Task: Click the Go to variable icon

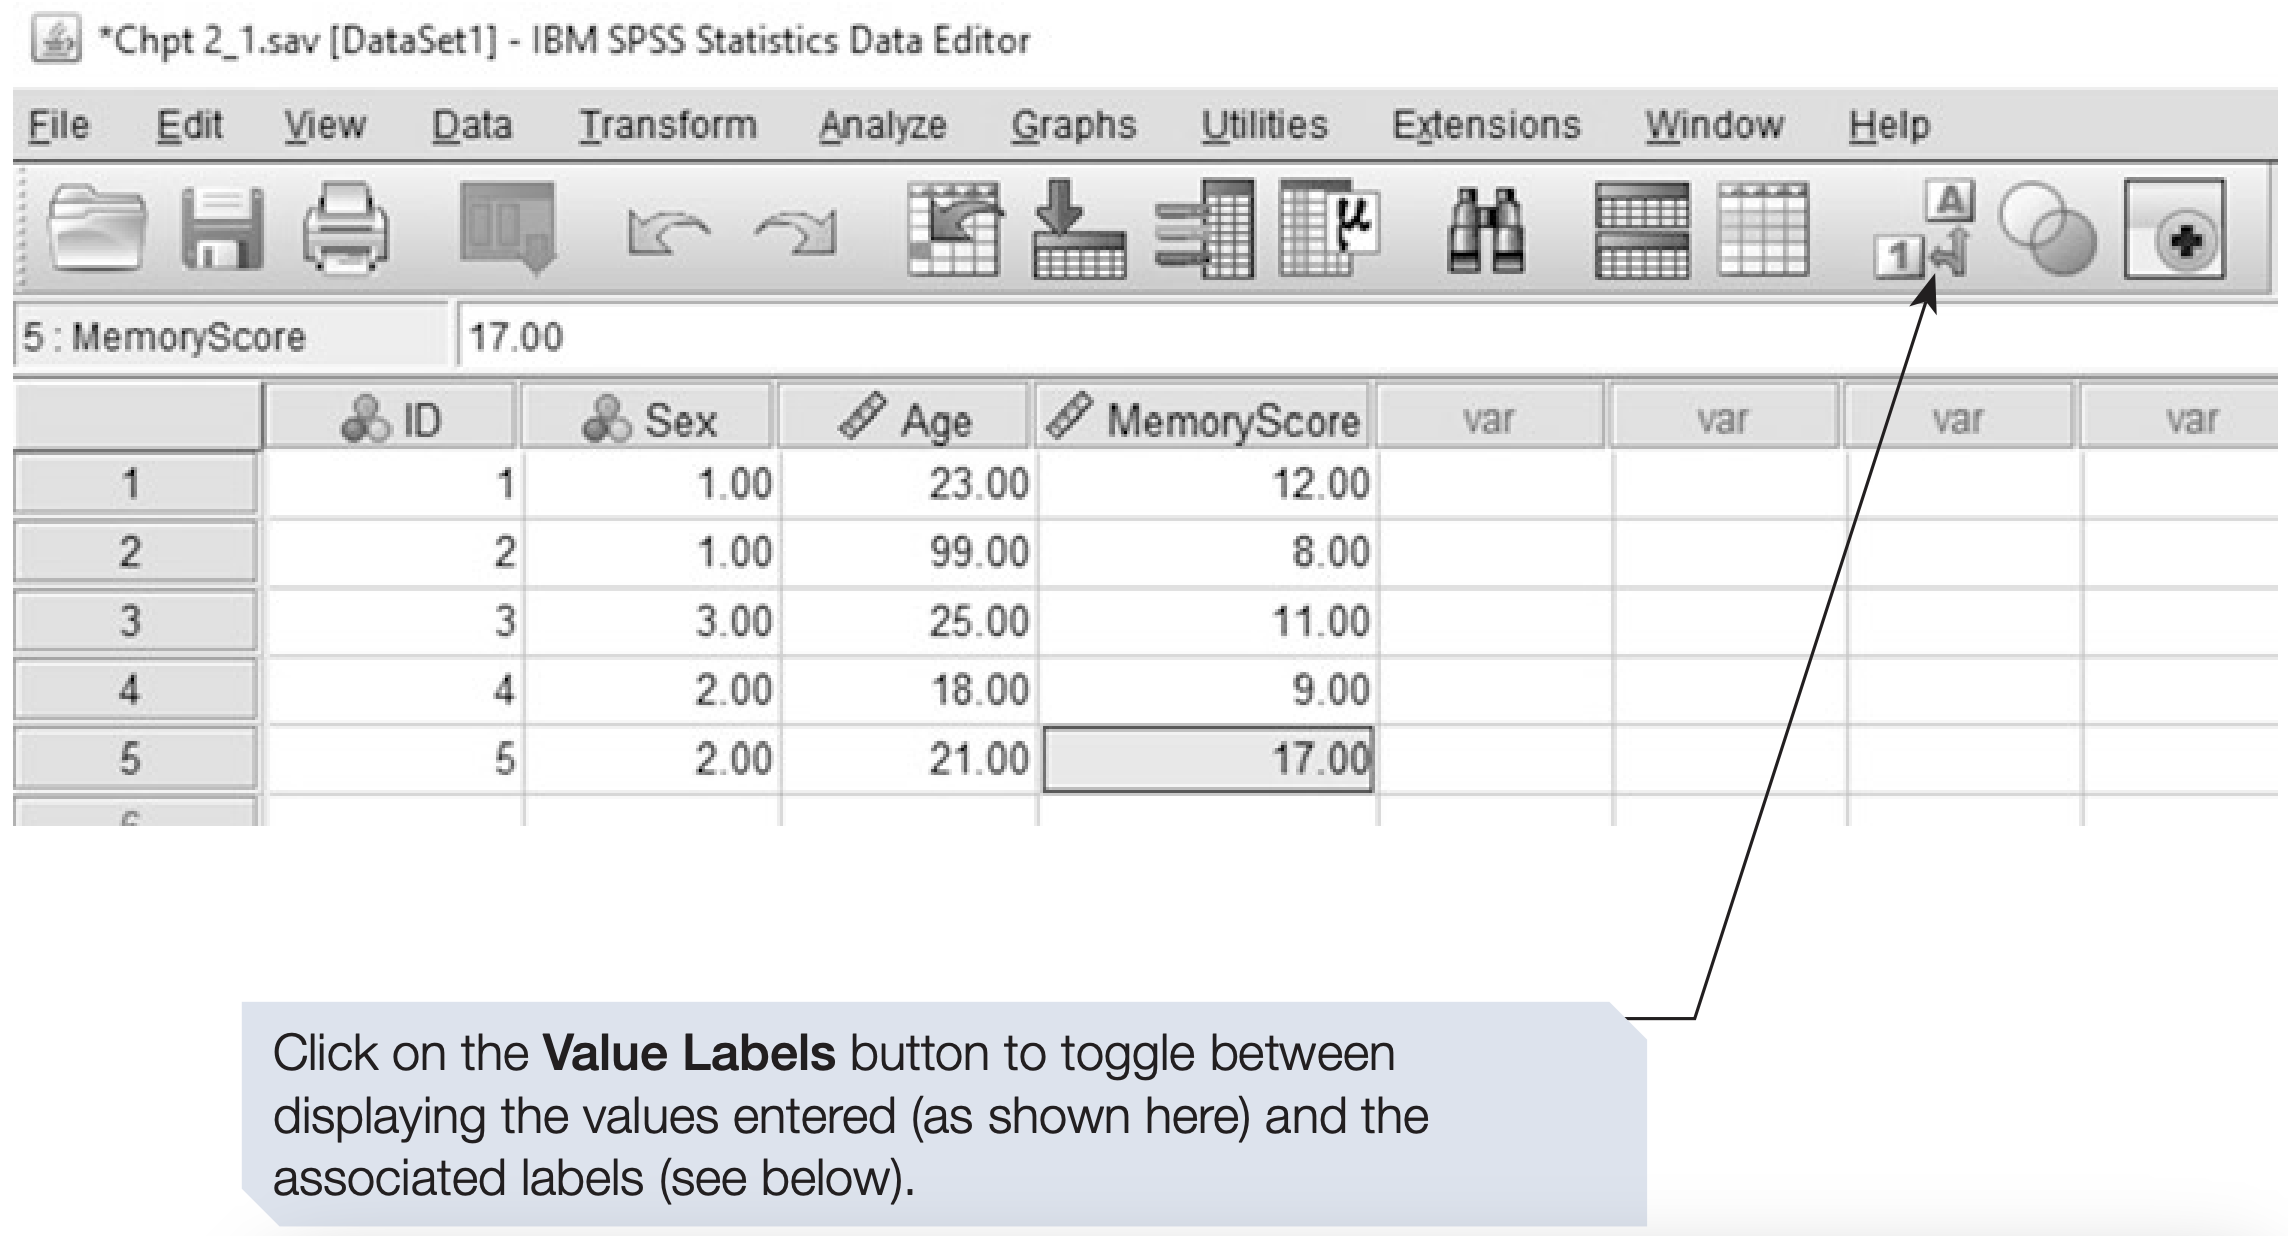Action: pyautogui.click(x=1078, y=230)
